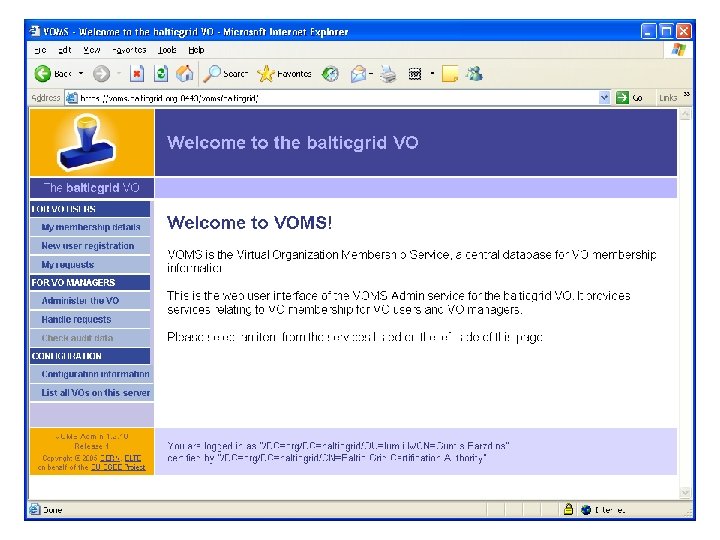Open the Back button history dropdown arrow
The image size is (720, 540).
pyautogui.click(x=81, y=73)
